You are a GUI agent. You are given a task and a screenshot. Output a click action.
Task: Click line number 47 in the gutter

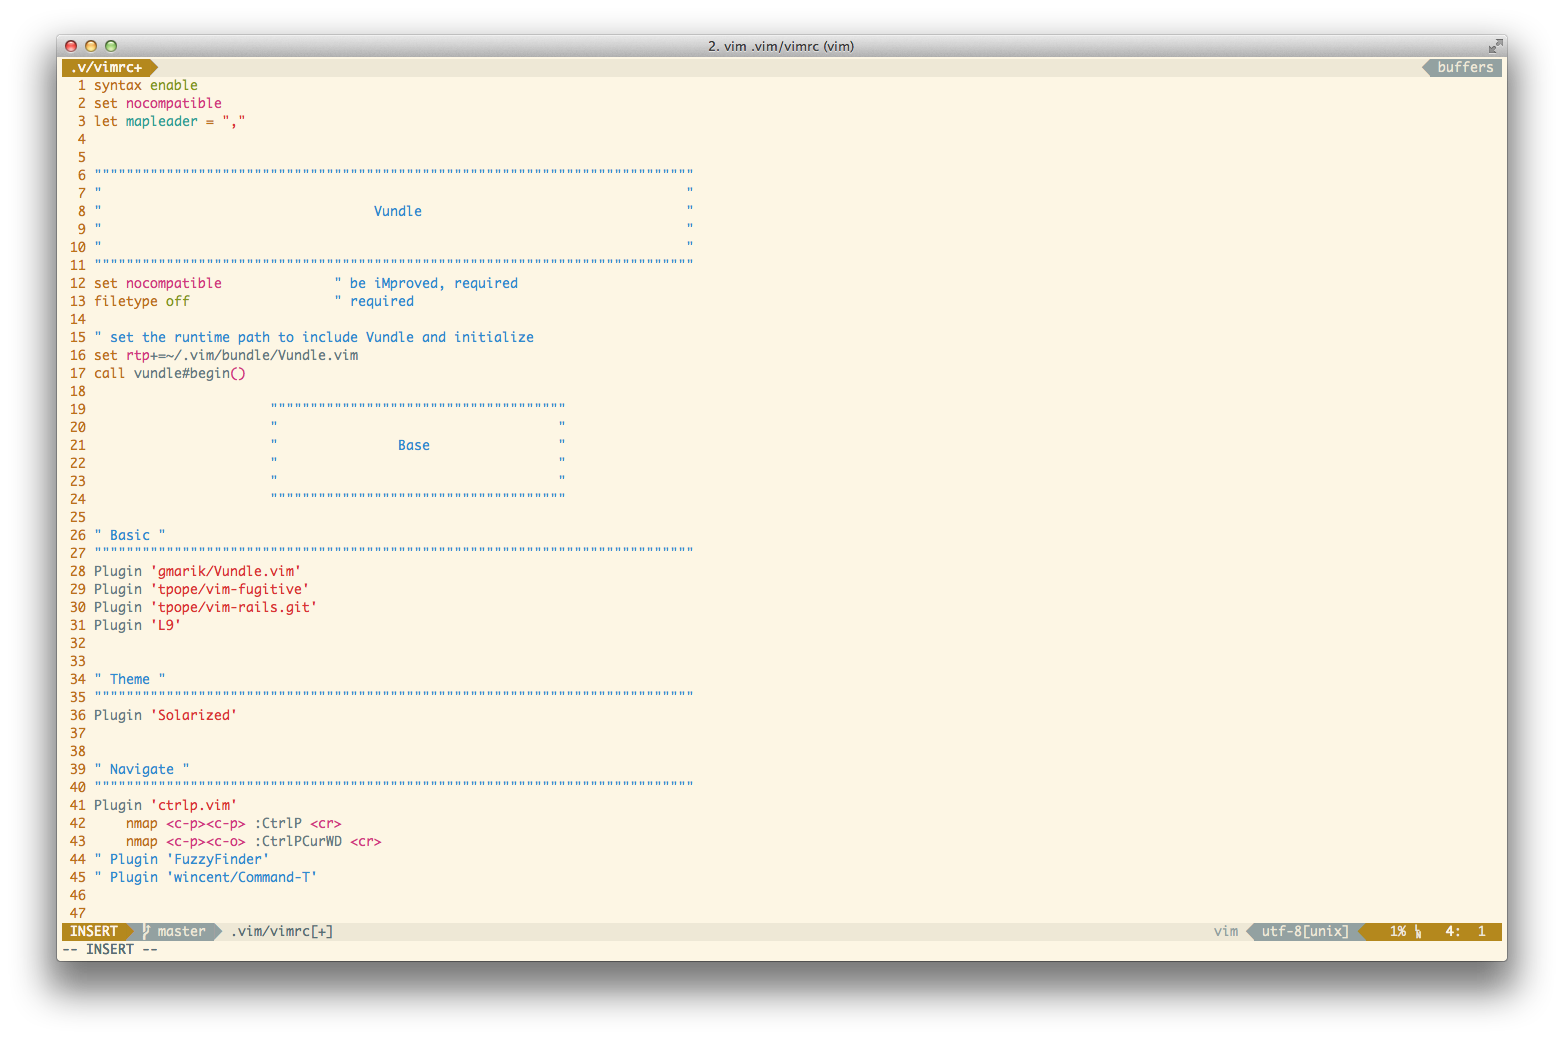78,913
